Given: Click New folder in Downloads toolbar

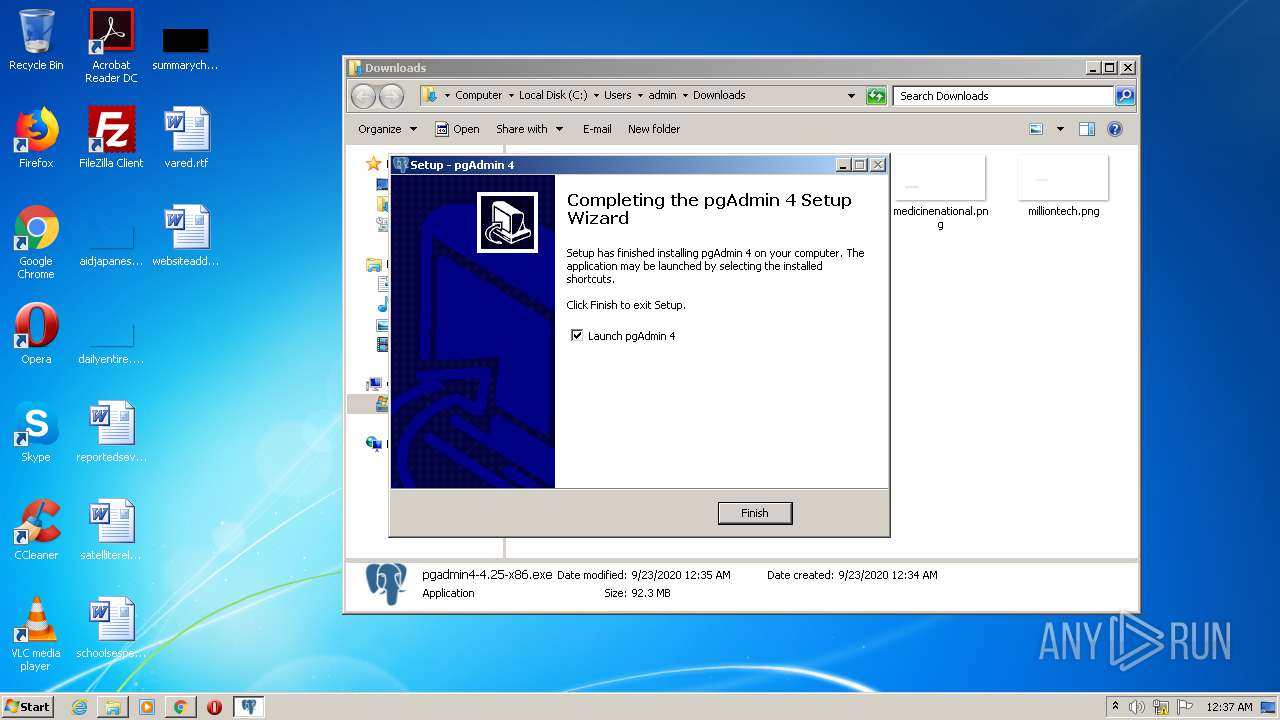Looking at the screenshot, I should point(654,129).
